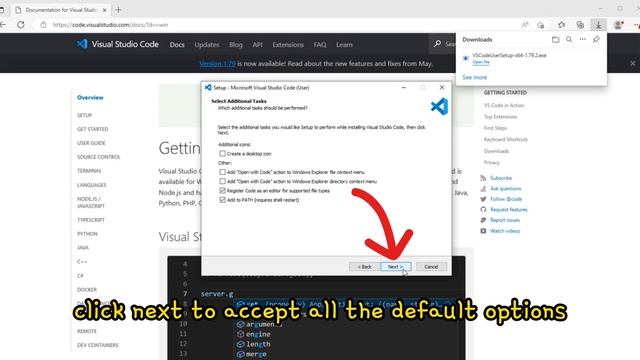Click the Ask questions link
Viewport: 640px width, 360px height.
pos(506,189)
